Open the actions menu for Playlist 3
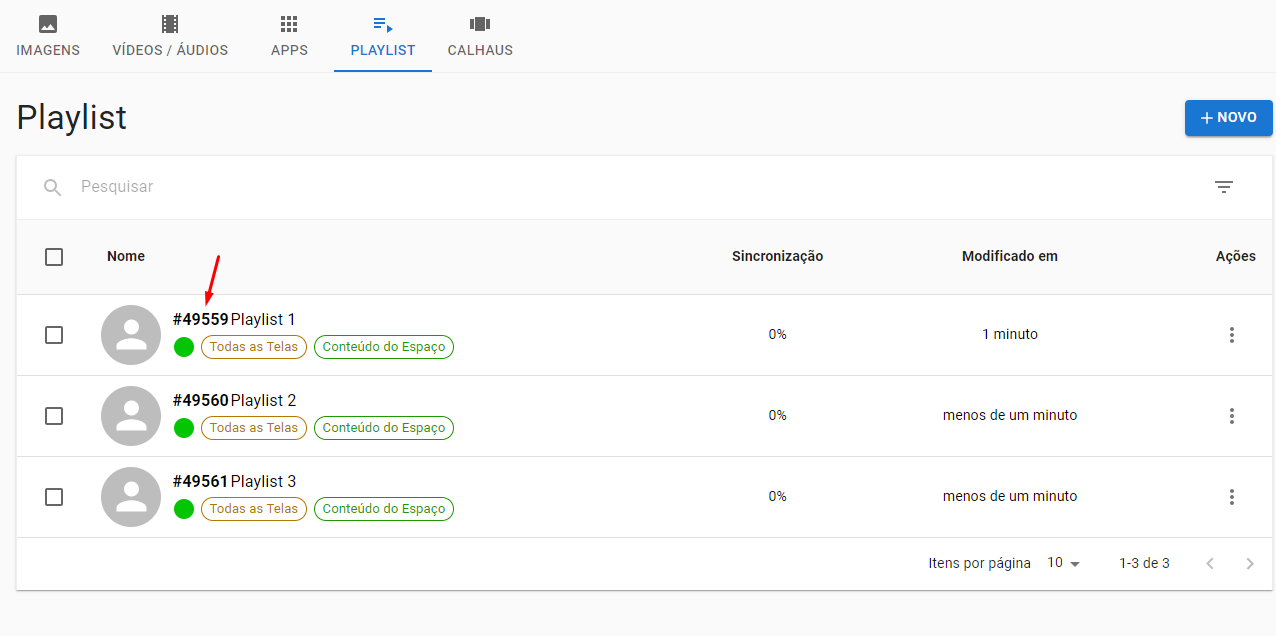Image resolution: width=1276 pixels, height=636 pixels. [1232, 497]
